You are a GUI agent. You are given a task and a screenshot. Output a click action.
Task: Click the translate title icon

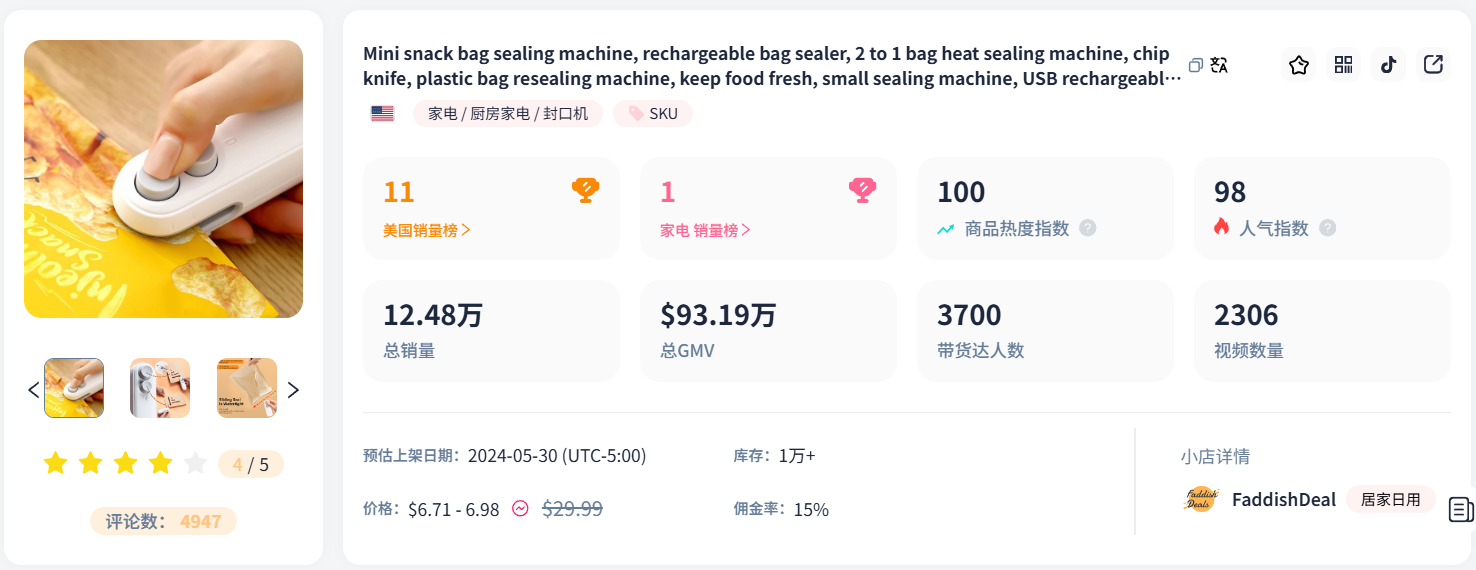tap(1219, 66)
